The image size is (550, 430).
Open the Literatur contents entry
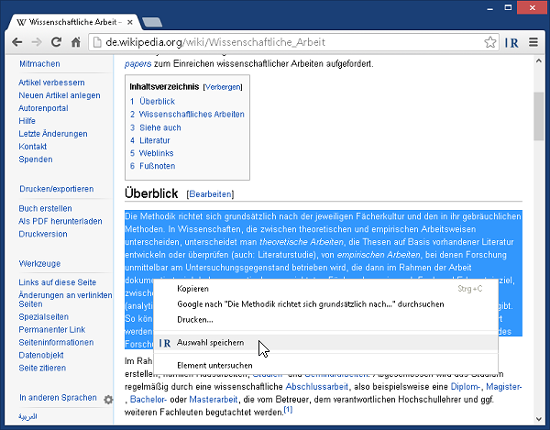150,140
